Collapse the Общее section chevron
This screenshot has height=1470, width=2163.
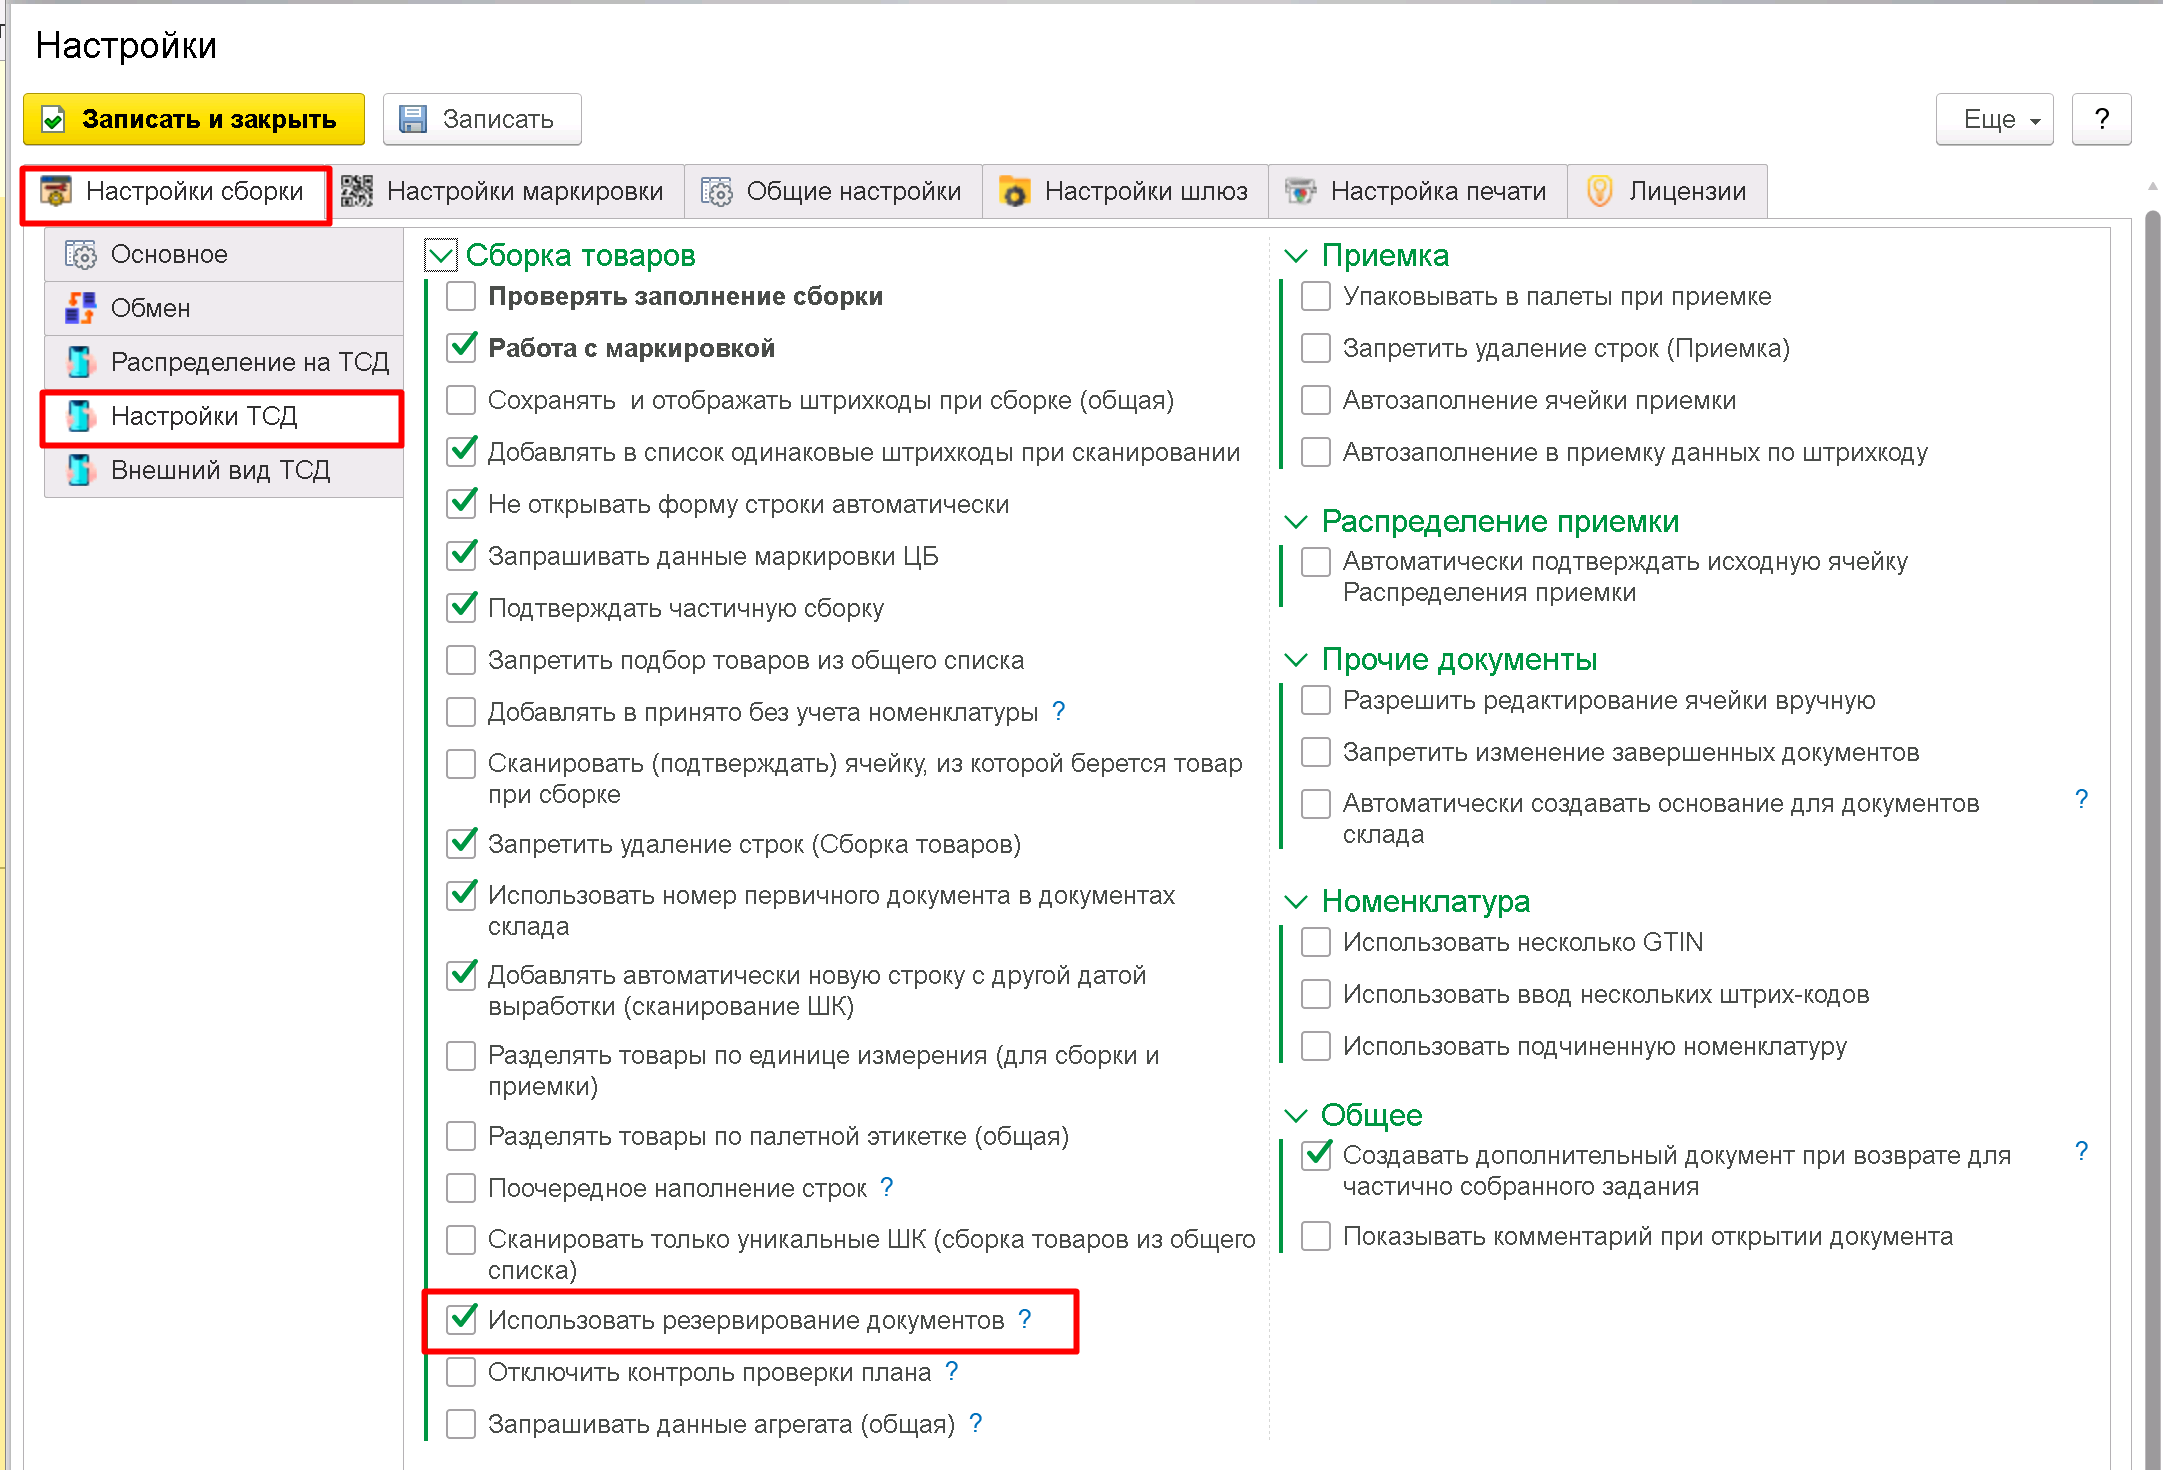click(x=1296, y=1116)
